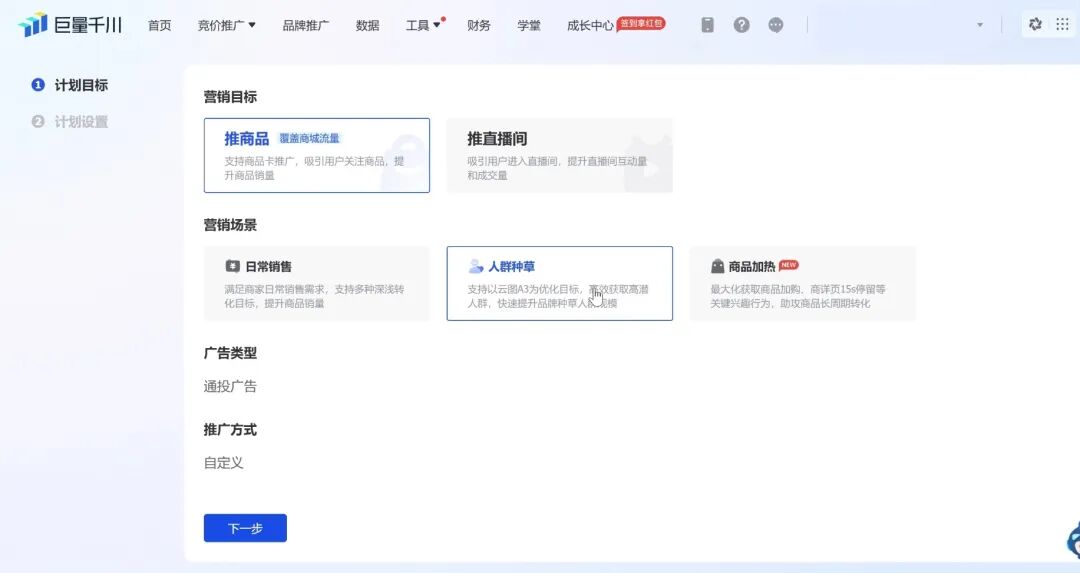
Task: Click the NEW badge on 商品加热
Action: [x=789, y=264]
